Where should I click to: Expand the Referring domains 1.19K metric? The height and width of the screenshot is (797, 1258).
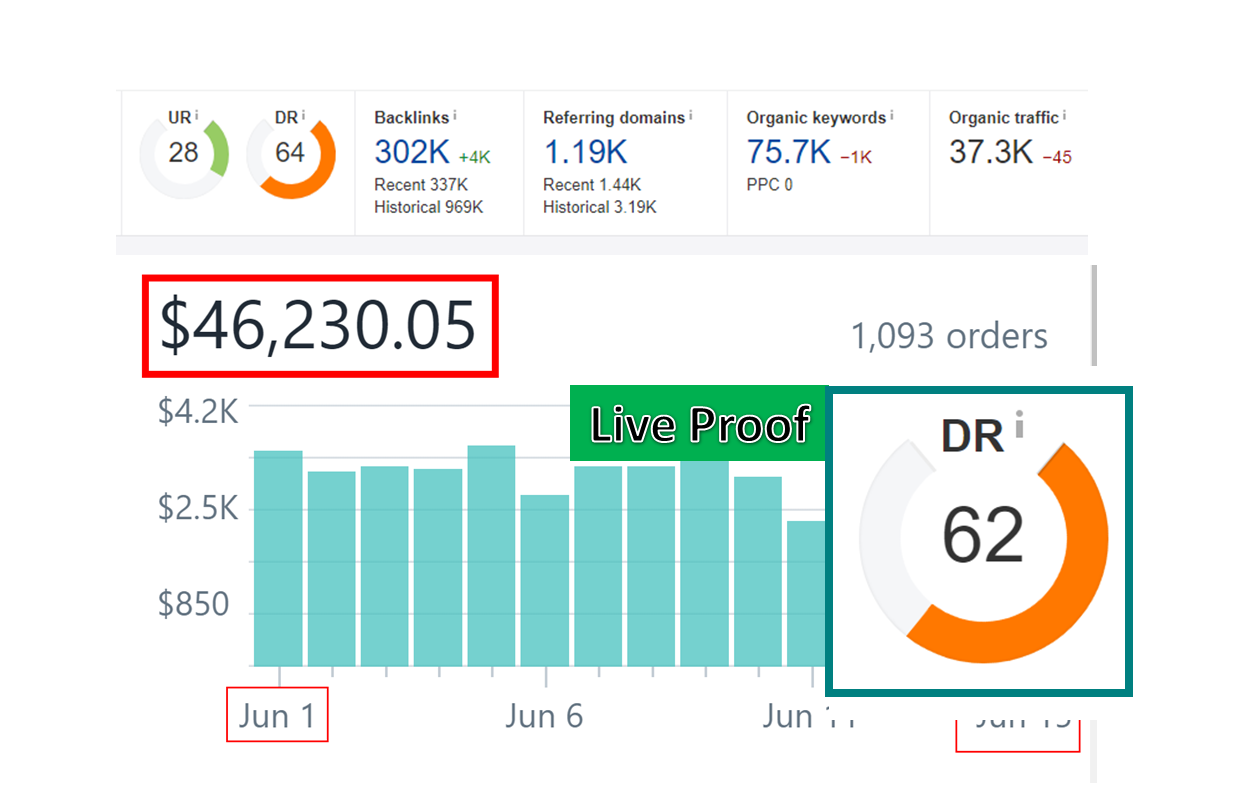click(584, 153)
